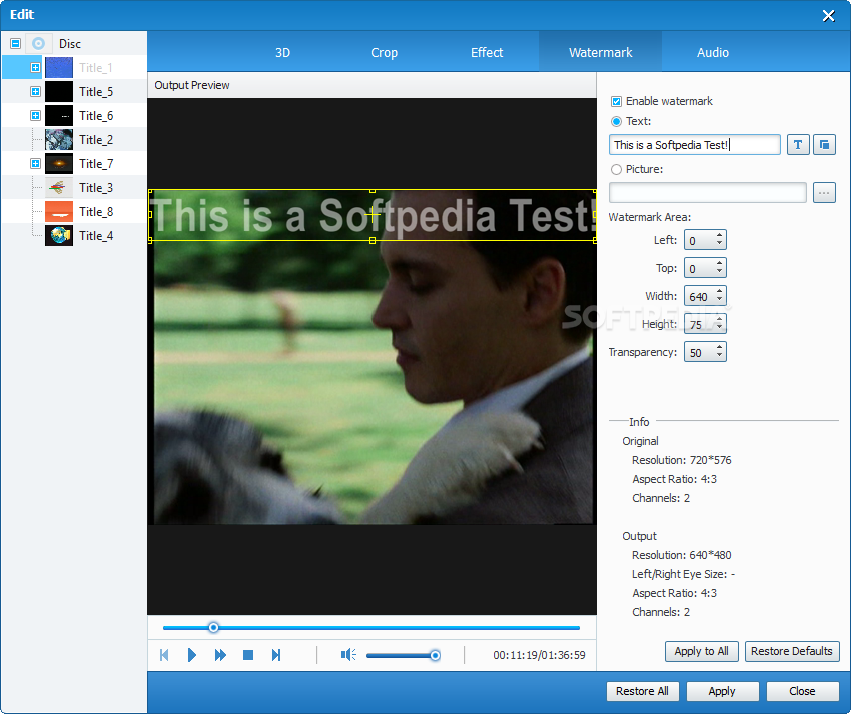Viewport: 851px width, 714px height.
Task: Click the watermark text input field
Action: point(695,145)
